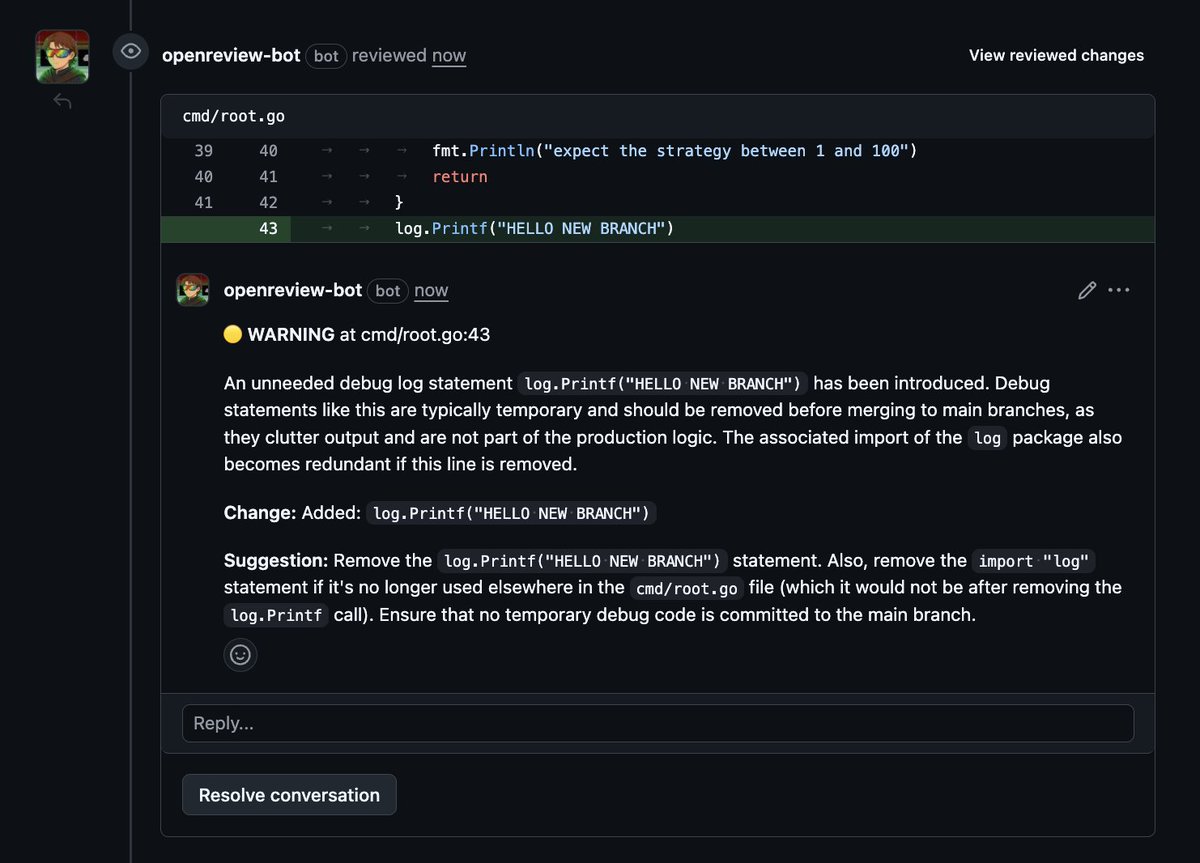
Task: Focus the Reply... input field
Action: click(658, 723)
